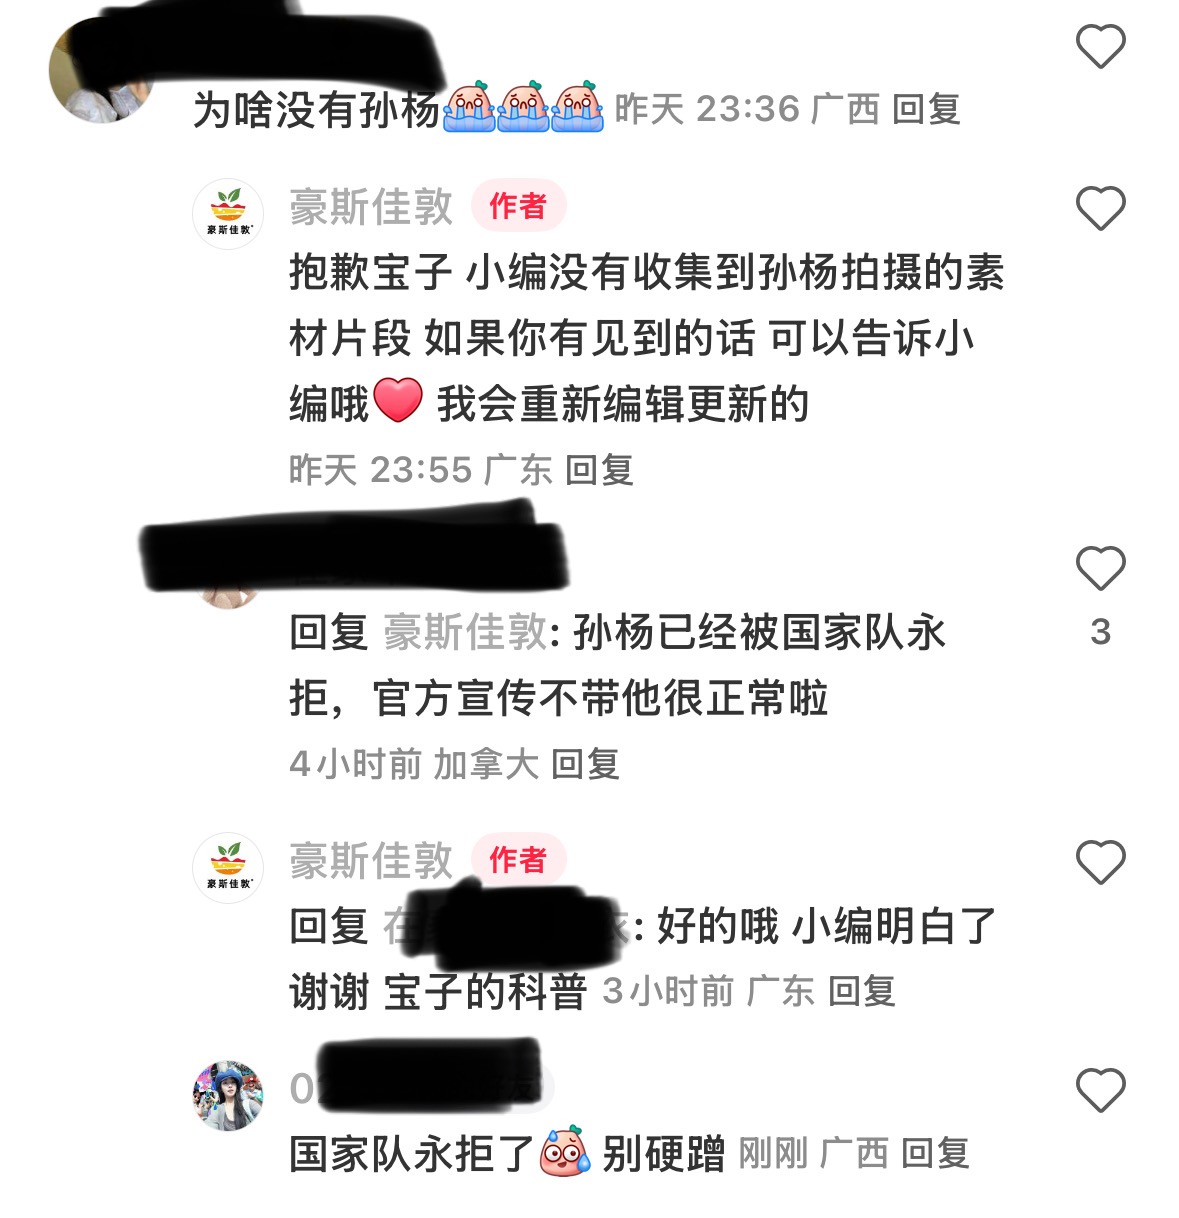This screenshot has height=1218, width=1179.
Task: Like the author's 好的哦 小编明白了 reply
Action: coord(1100,862)
